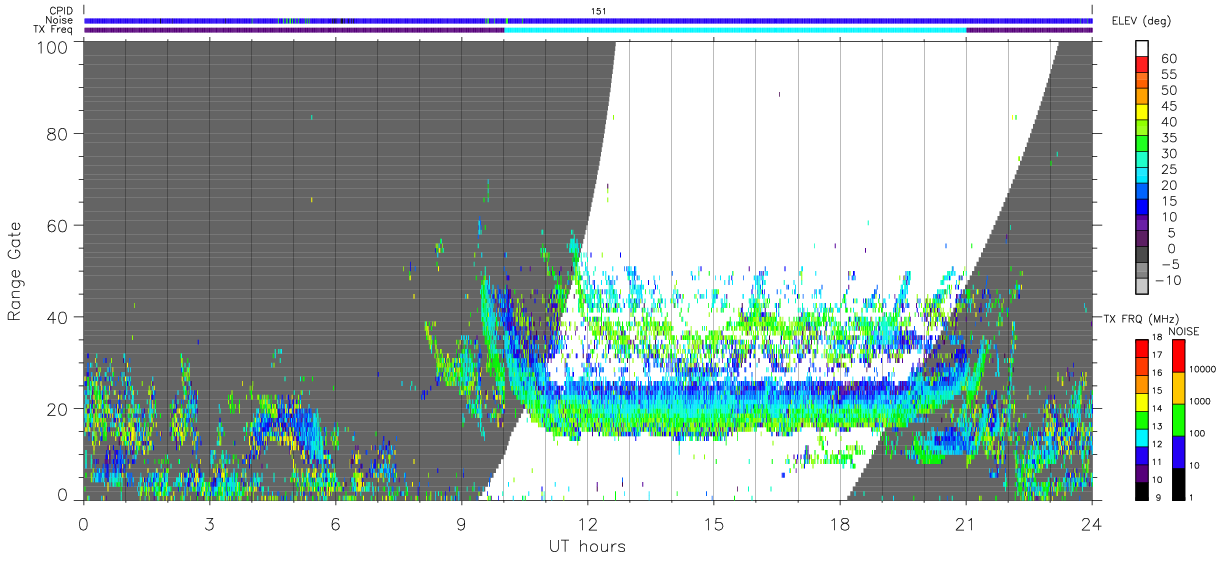
Task: Click the 'TX FRQ (MHz)' colorbar title
Action: pyautogui.click(x=1140, y=318)
